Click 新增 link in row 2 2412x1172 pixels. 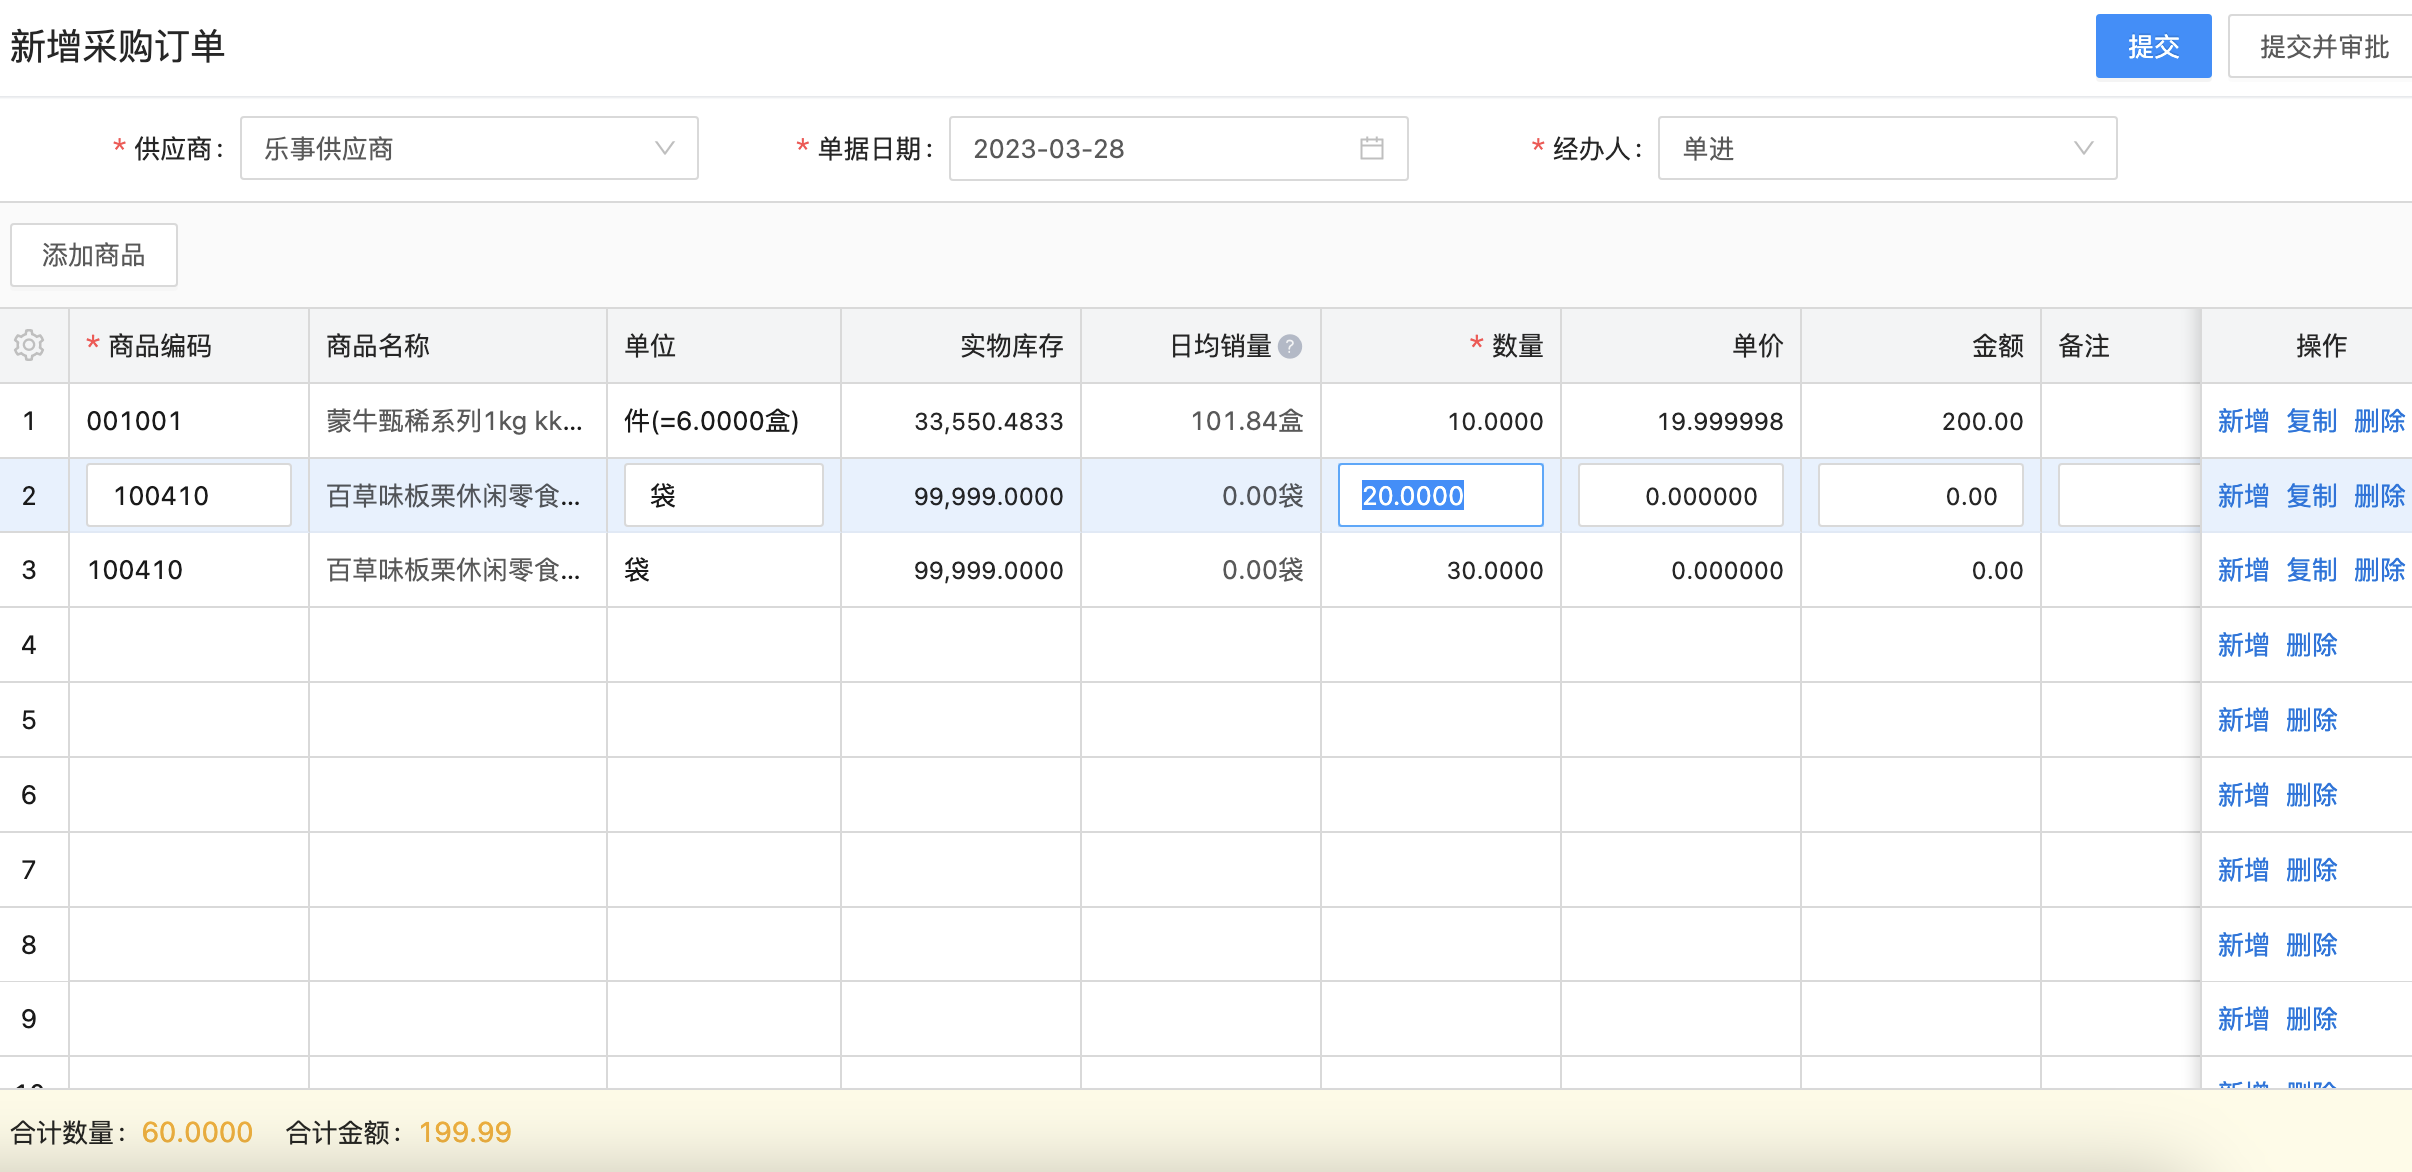tap(2243, 496)
